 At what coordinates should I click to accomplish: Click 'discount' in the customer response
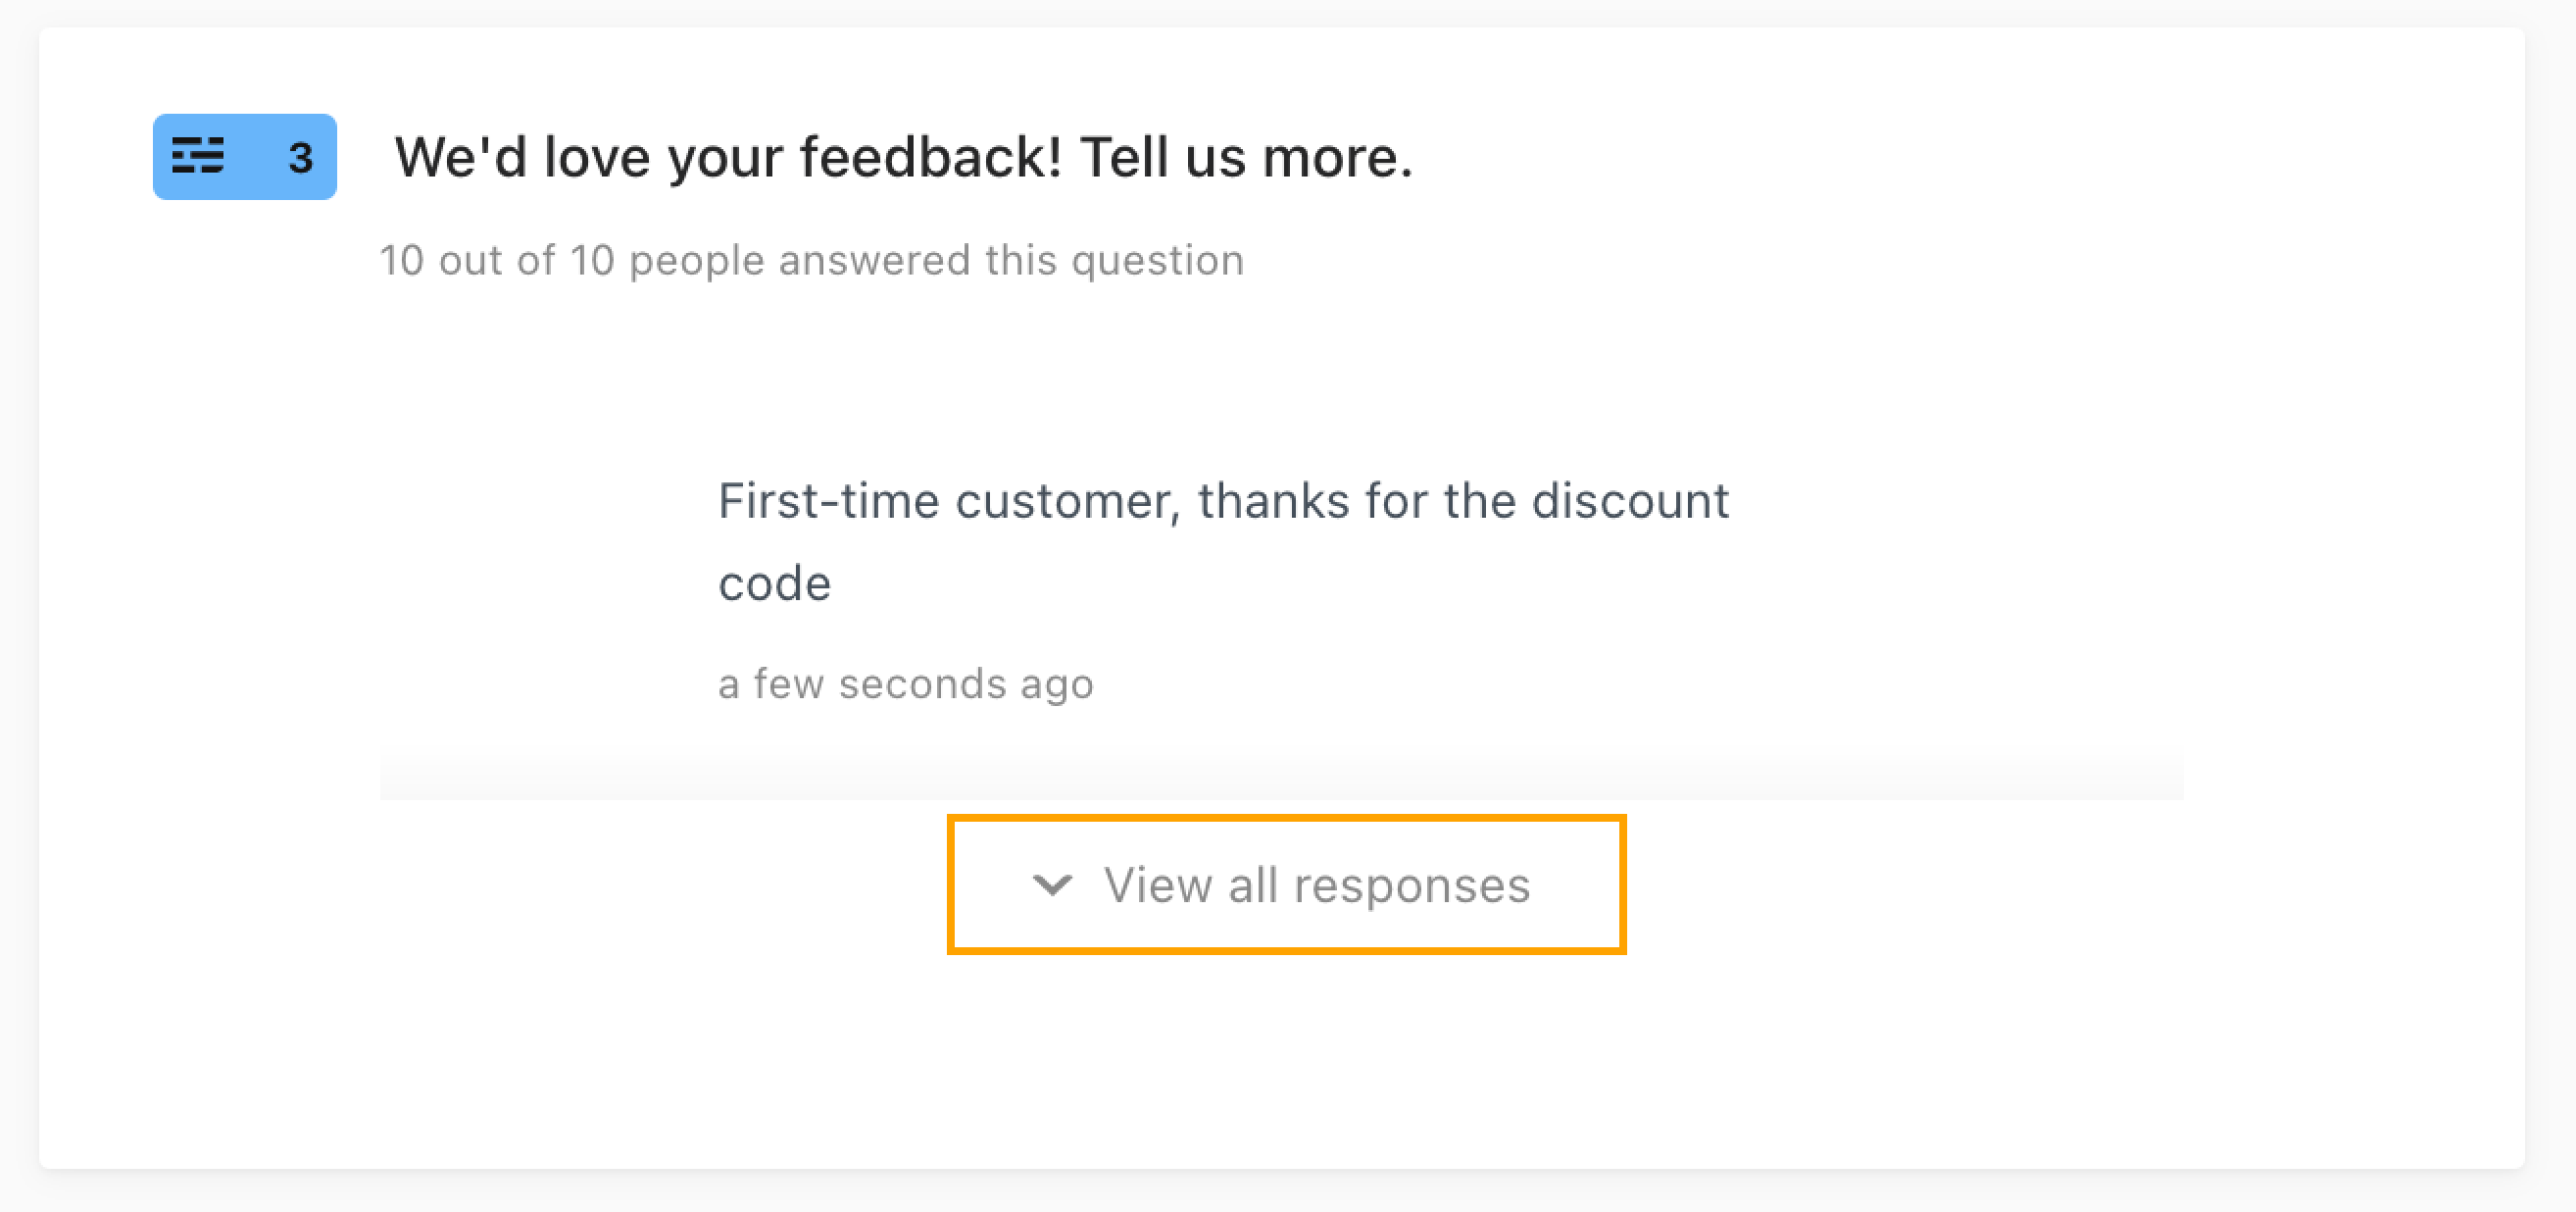tap(1630, 500)
